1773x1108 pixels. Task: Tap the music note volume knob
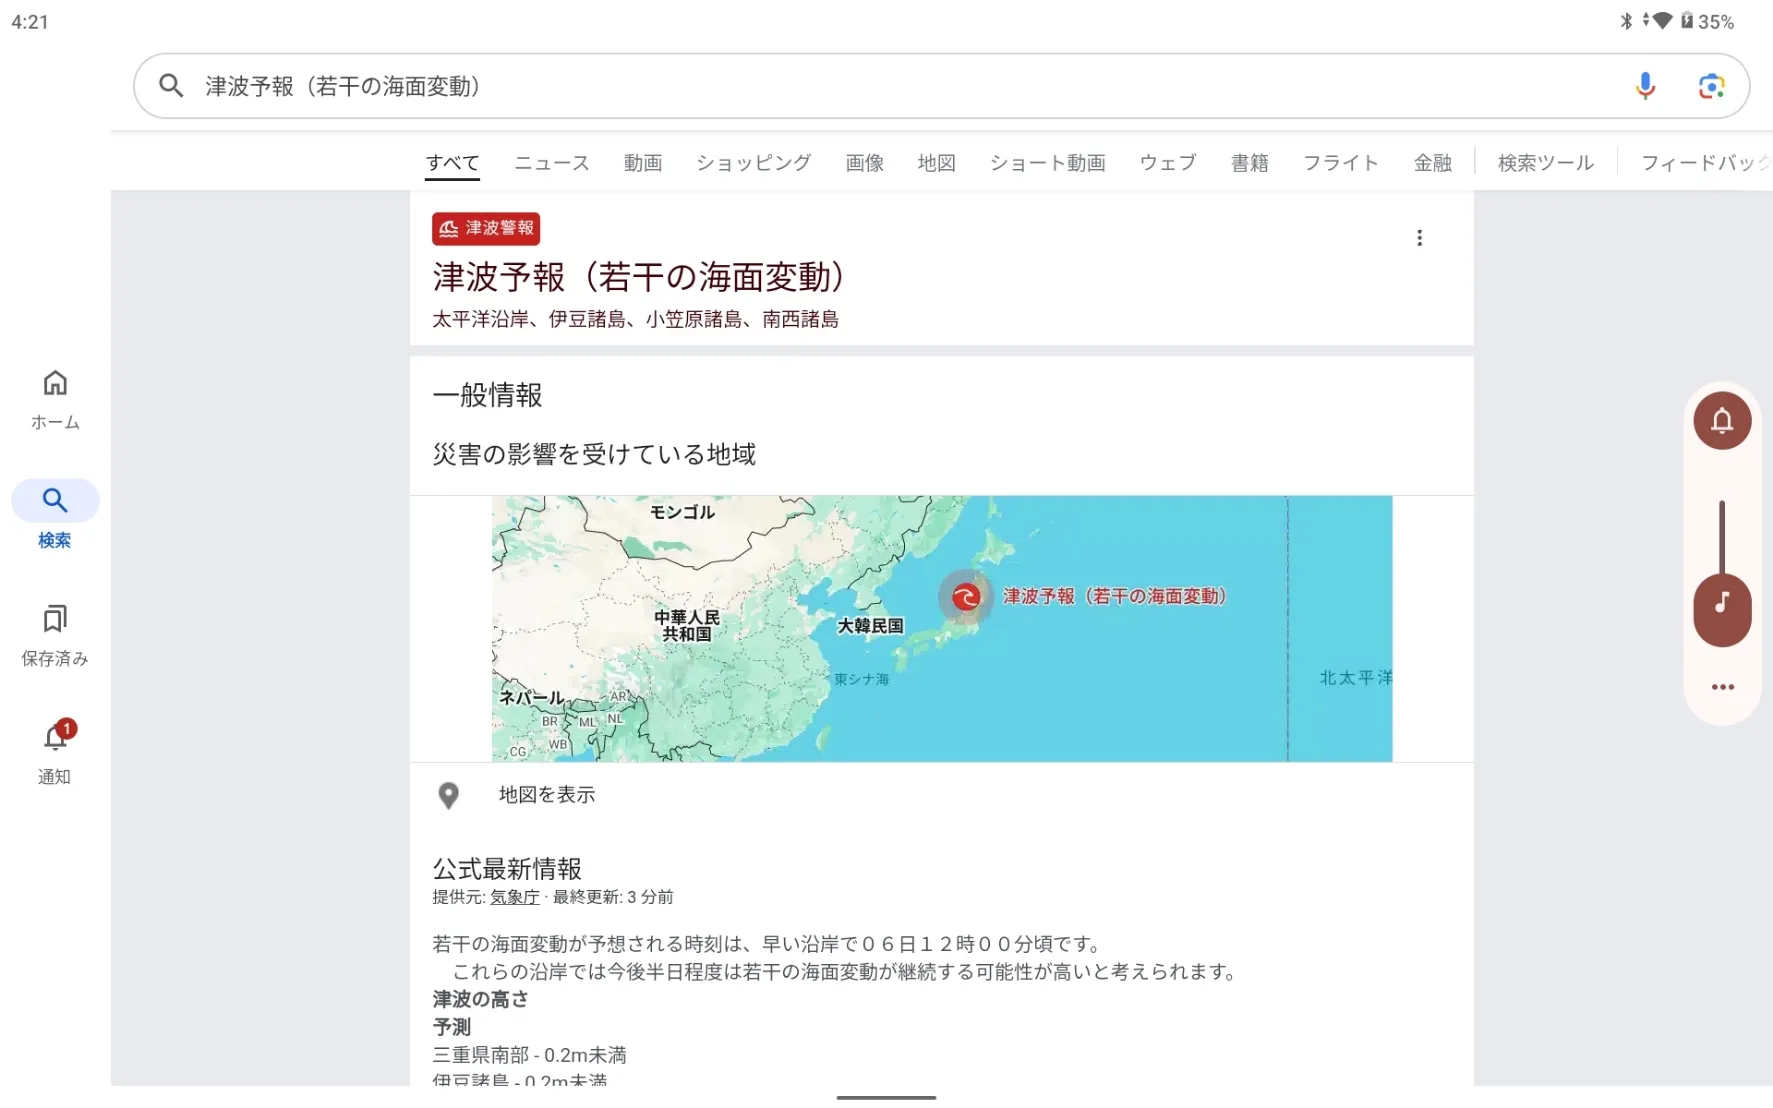tap(1722, 609)
